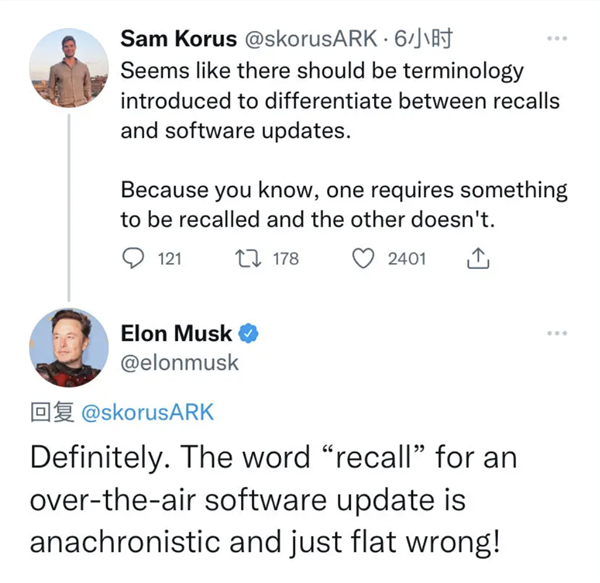The width and height of the screenshot is (600, 583).
Task: Click the reply speech bubble icon
Action: click(x=133, y=258)
